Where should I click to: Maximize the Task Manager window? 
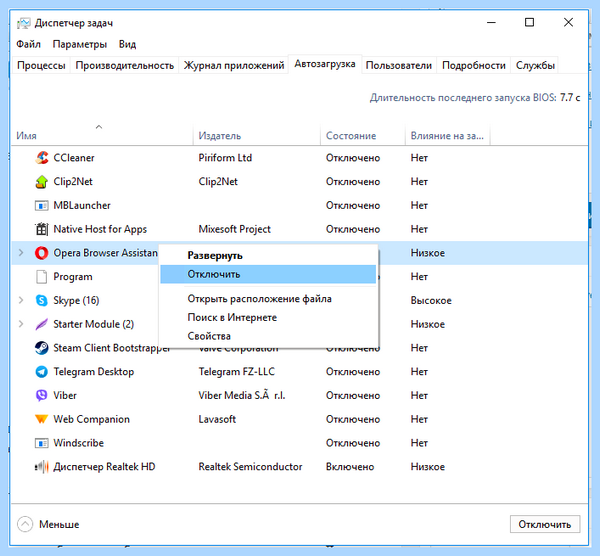pos(530,23)
